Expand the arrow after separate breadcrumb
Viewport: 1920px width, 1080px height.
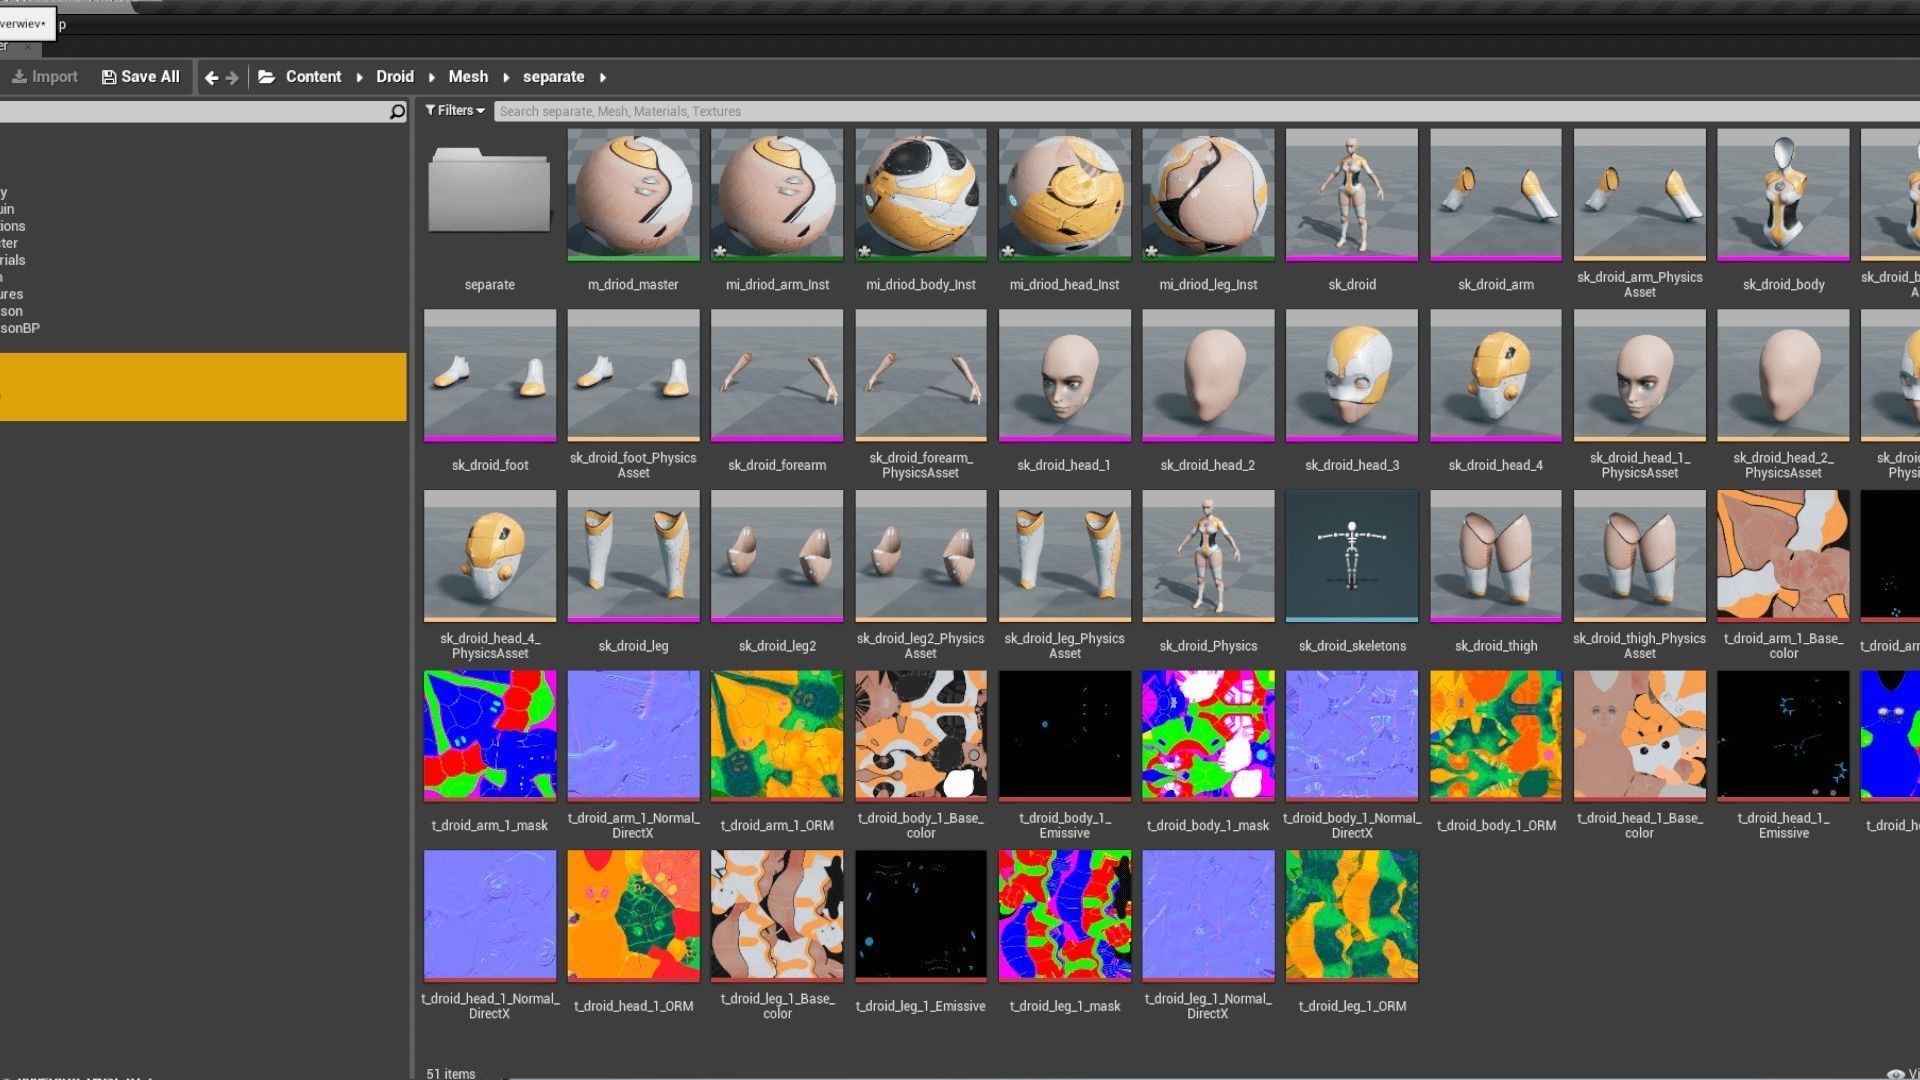[602, 77]
